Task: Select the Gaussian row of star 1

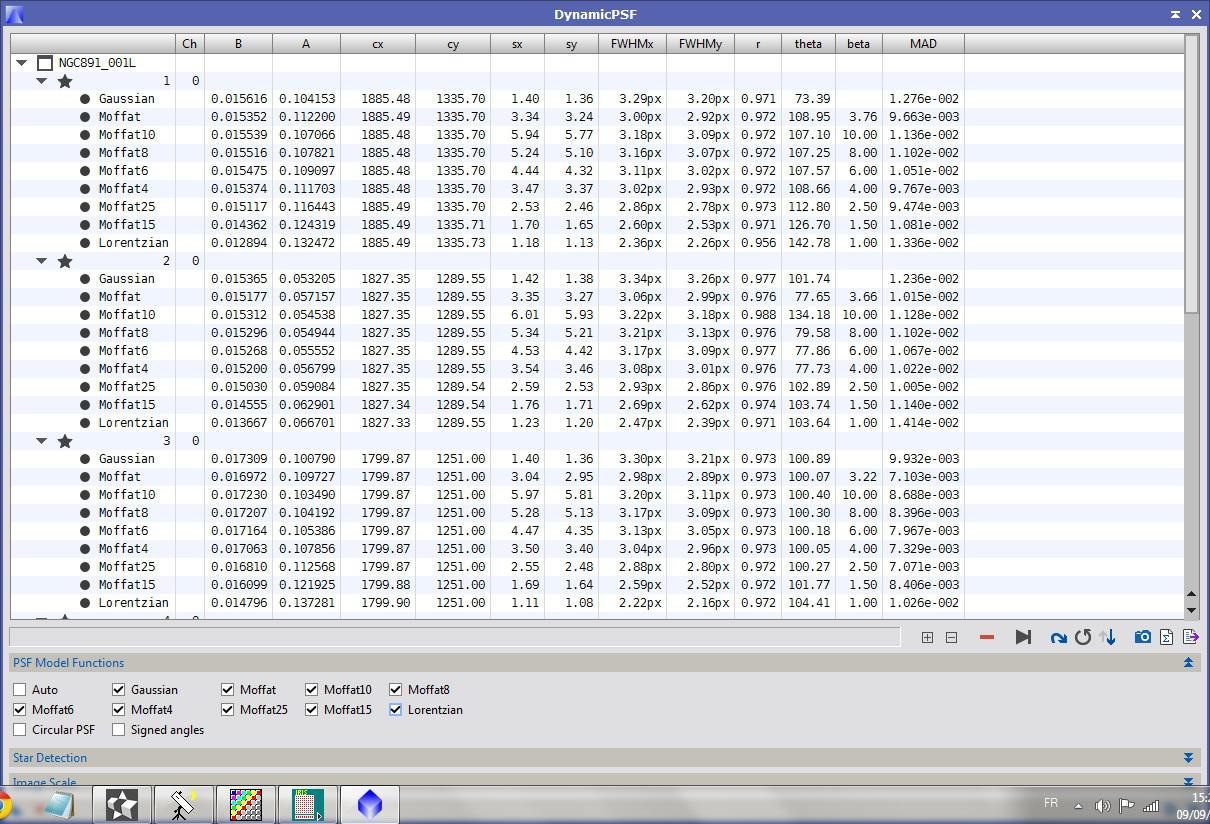Action: coord(597,99)
